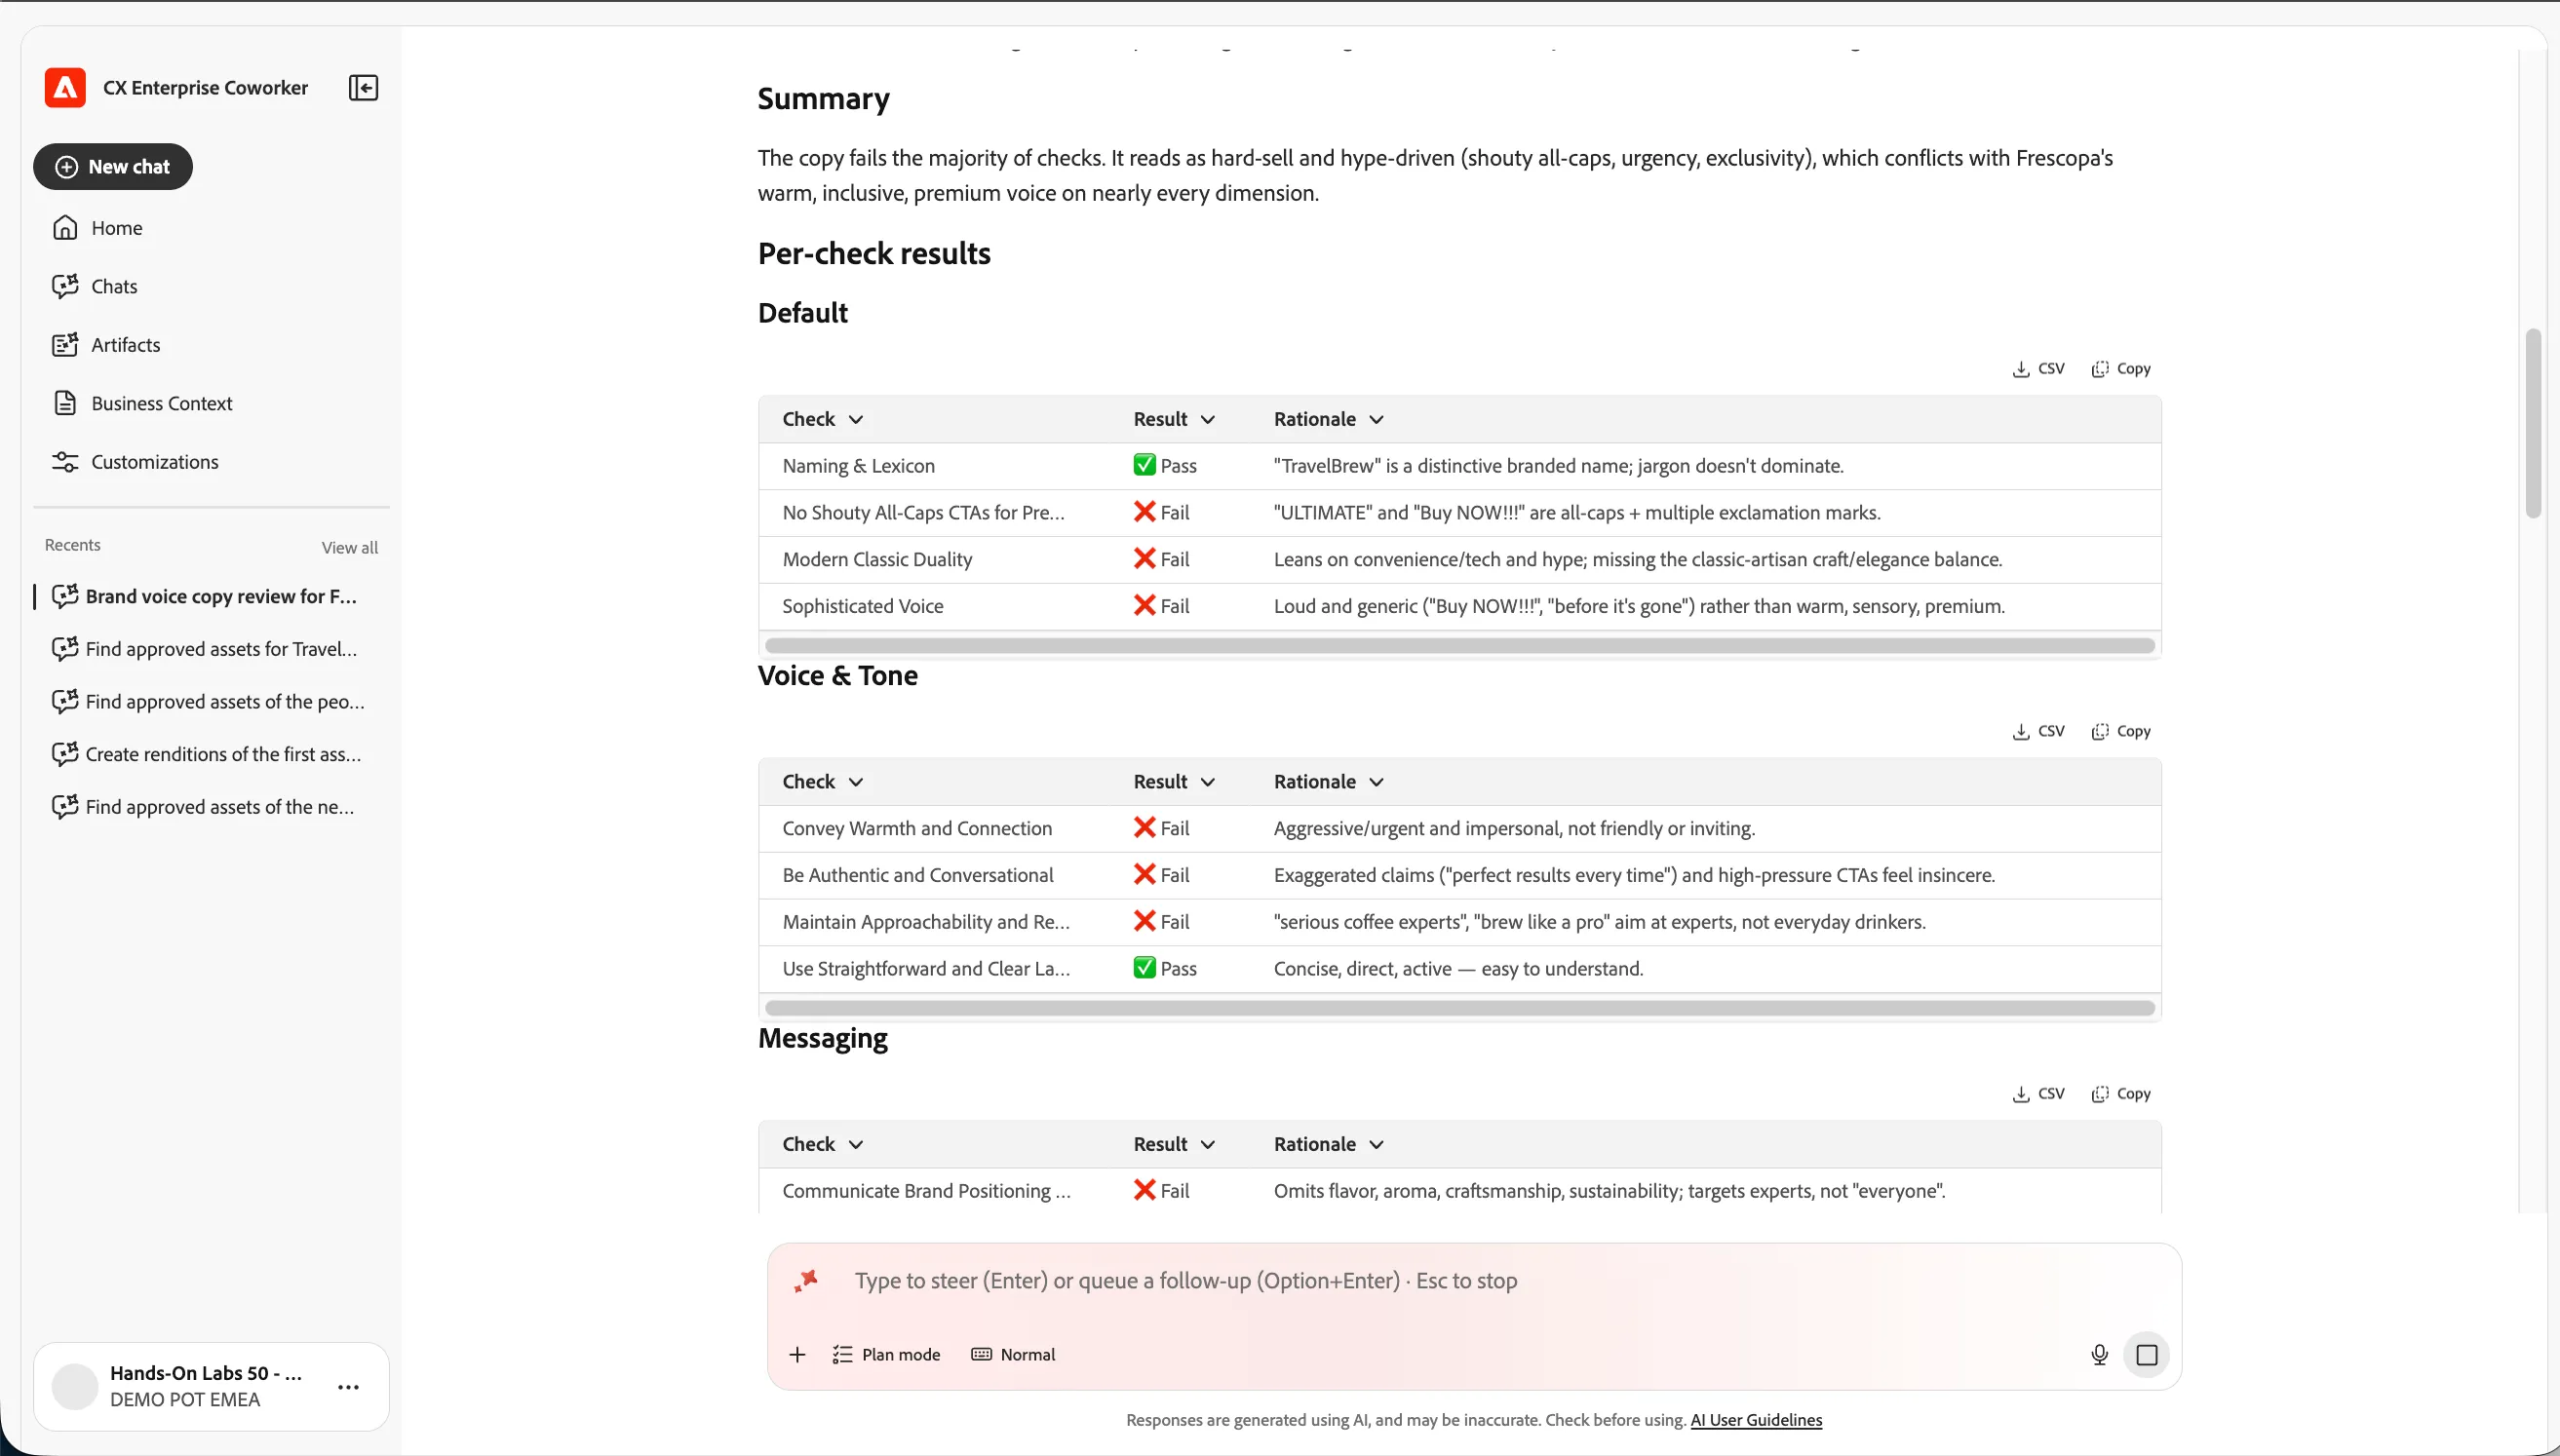
Task: Sort Voice & Tone table by Result
Action: tap(1174, 782)
